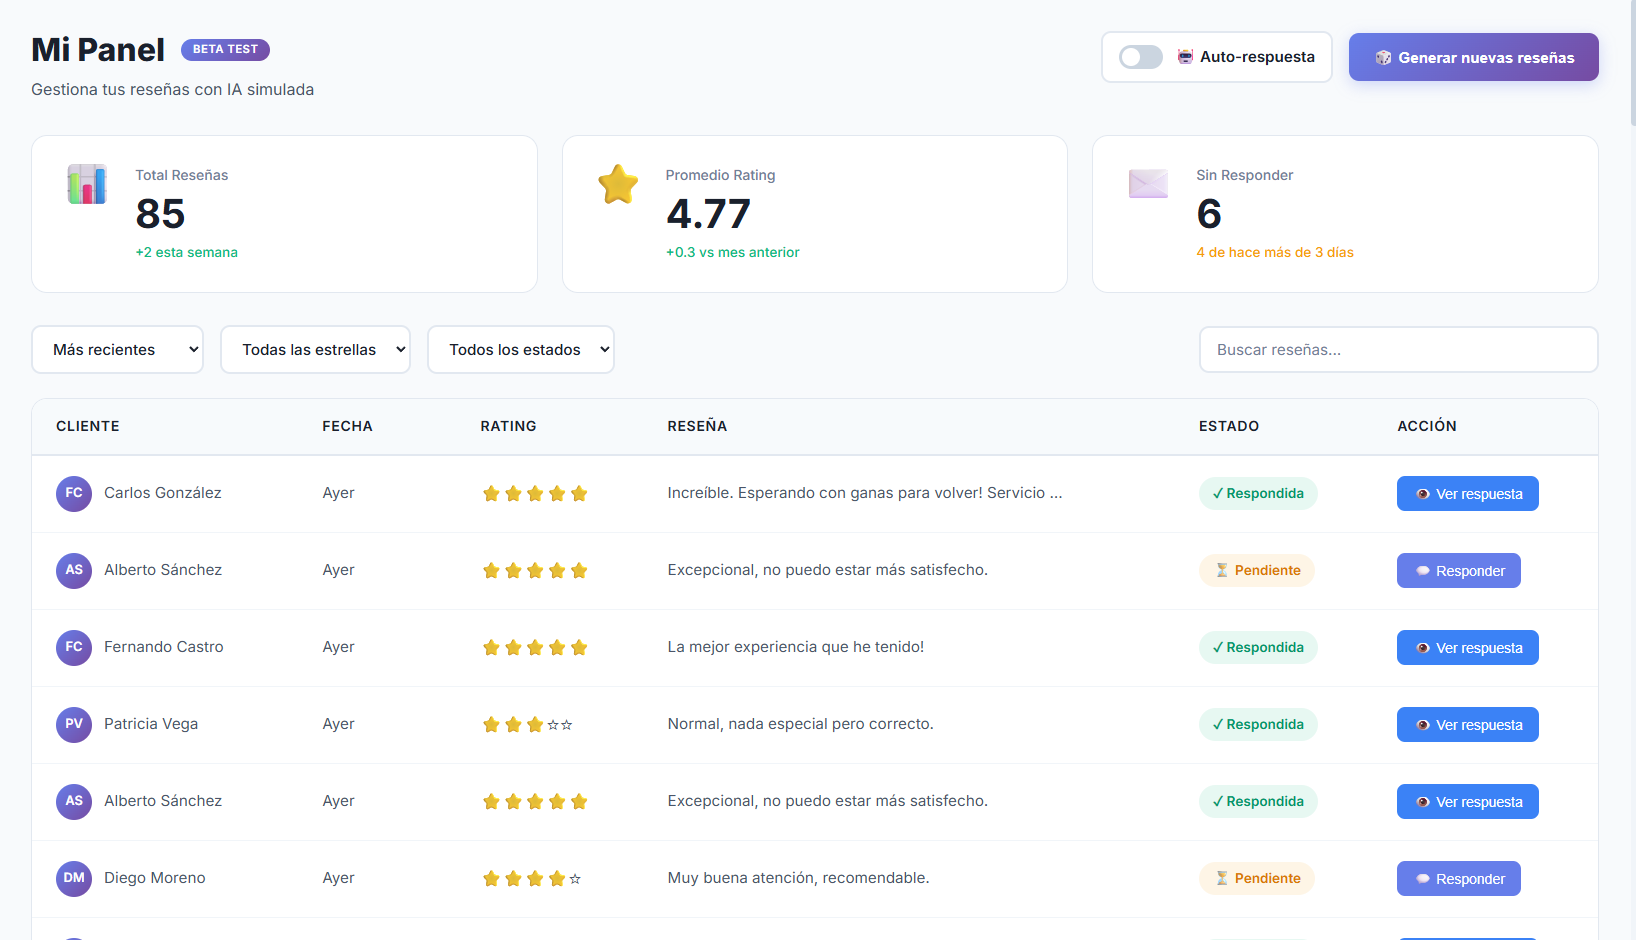Click Carlos González's FC avatar

pyautogui.click(x=74, y=493)
